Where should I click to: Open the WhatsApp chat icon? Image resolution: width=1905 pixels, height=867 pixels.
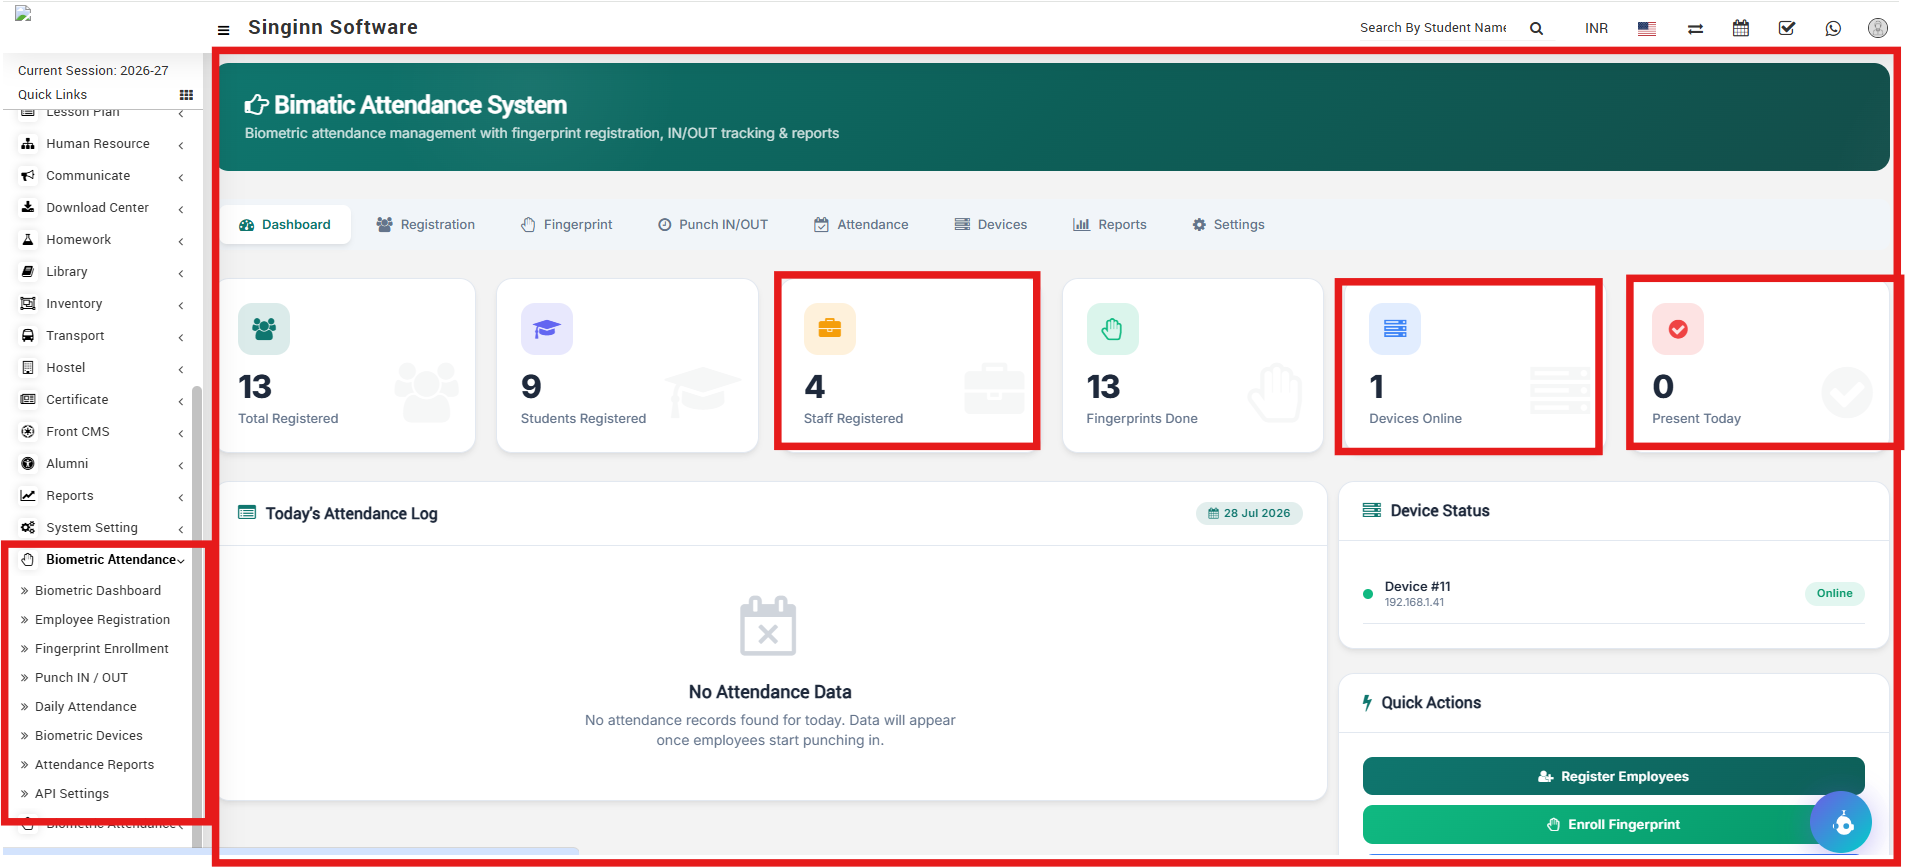1833,28
